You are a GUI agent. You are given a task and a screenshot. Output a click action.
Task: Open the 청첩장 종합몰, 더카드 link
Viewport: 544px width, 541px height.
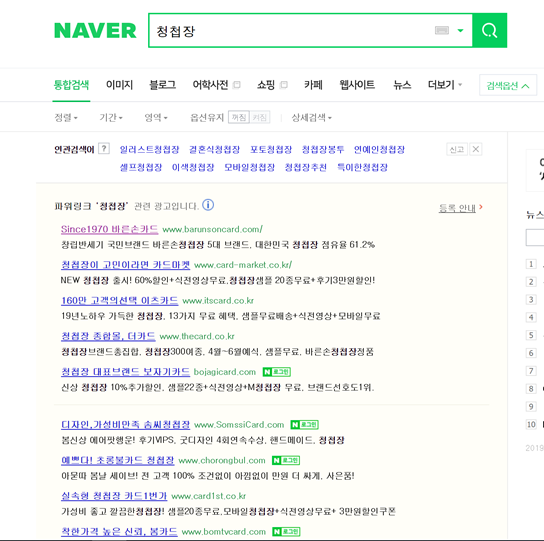[108, 336]
